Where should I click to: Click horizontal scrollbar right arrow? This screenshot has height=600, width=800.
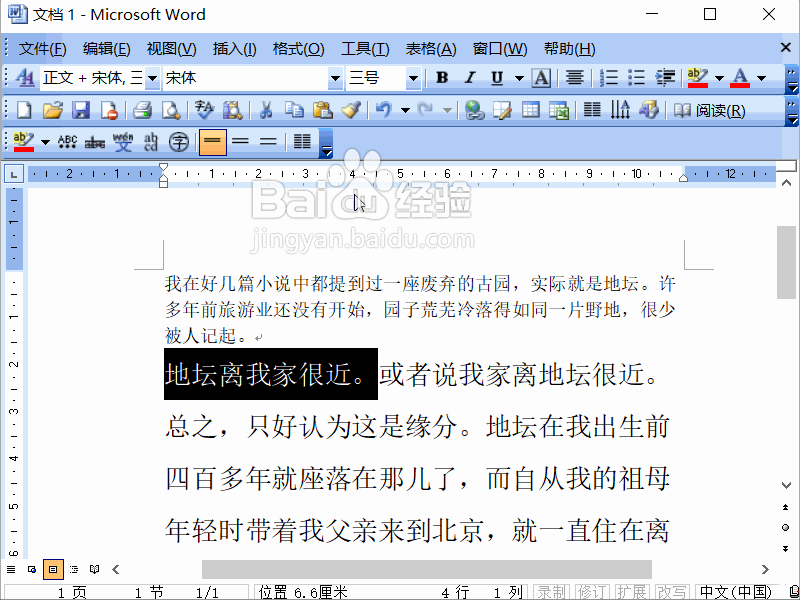[x=765, y=569]
